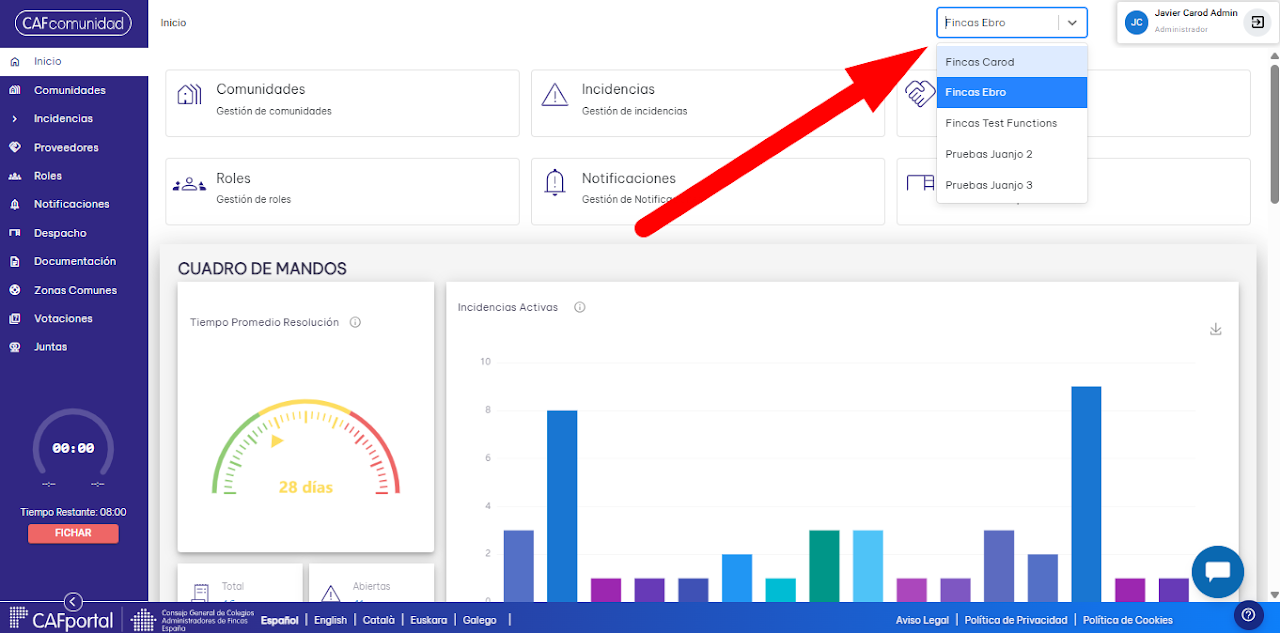Click the tall blue bar with value nine

coord(1086,494)
